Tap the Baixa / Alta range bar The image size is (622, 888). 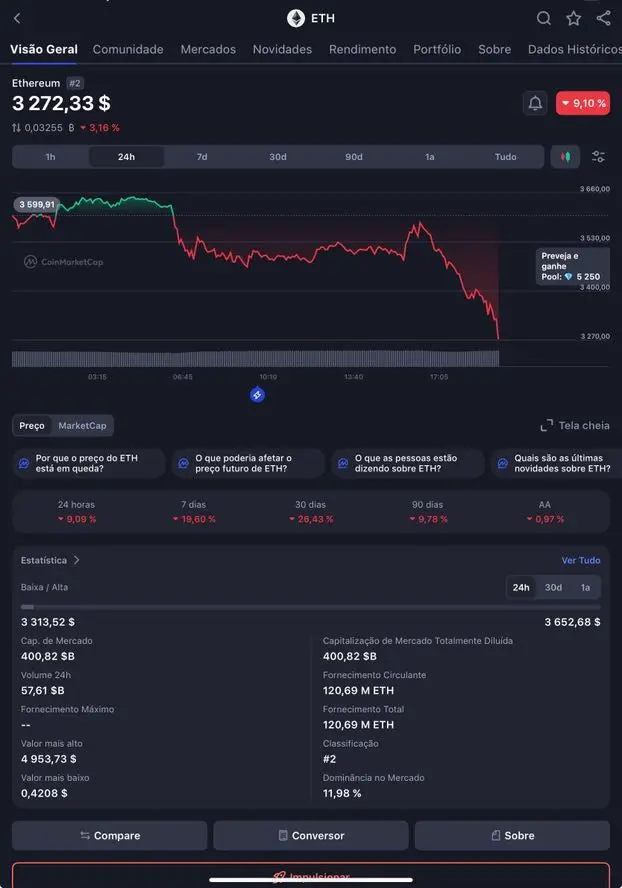pos(310,607)
